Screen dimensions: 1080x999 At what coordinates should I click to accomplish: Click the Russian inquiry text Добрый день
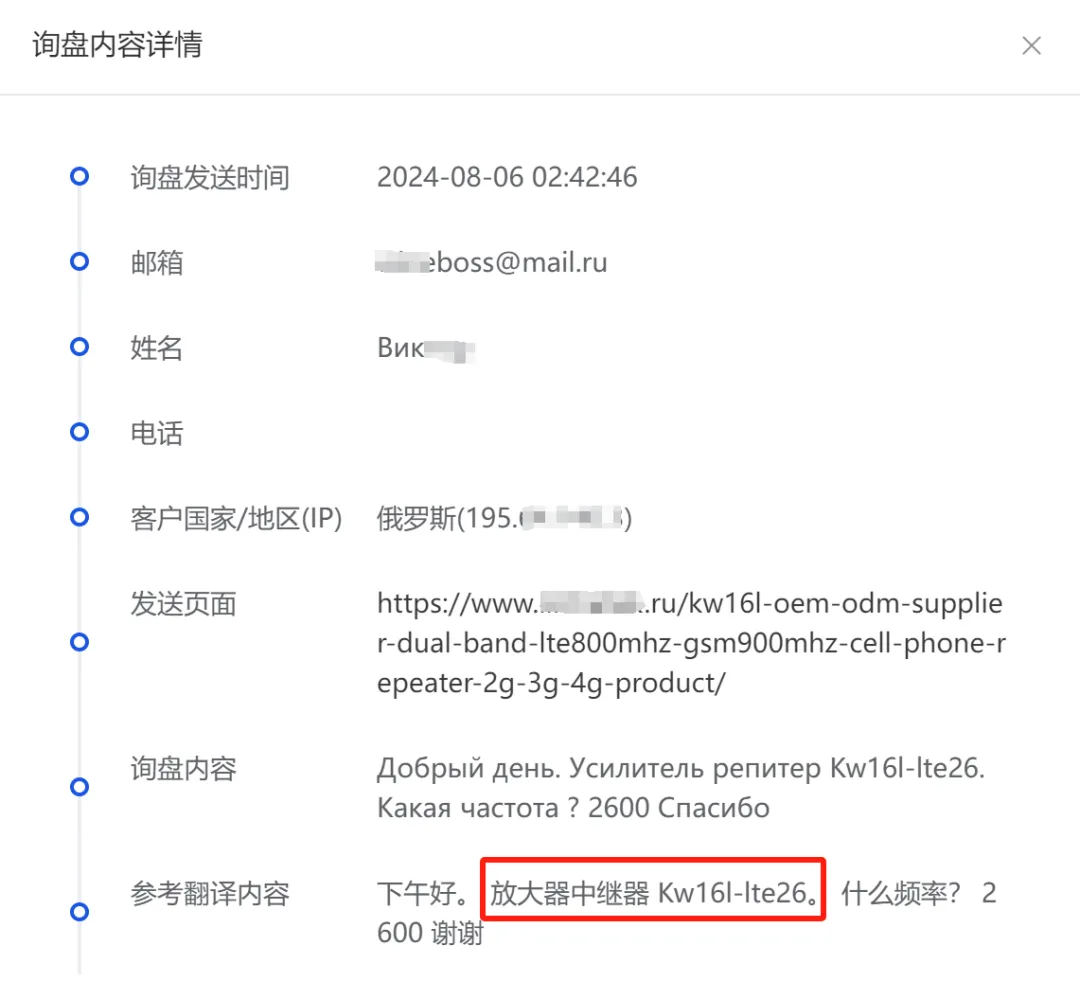coord(468,768)
